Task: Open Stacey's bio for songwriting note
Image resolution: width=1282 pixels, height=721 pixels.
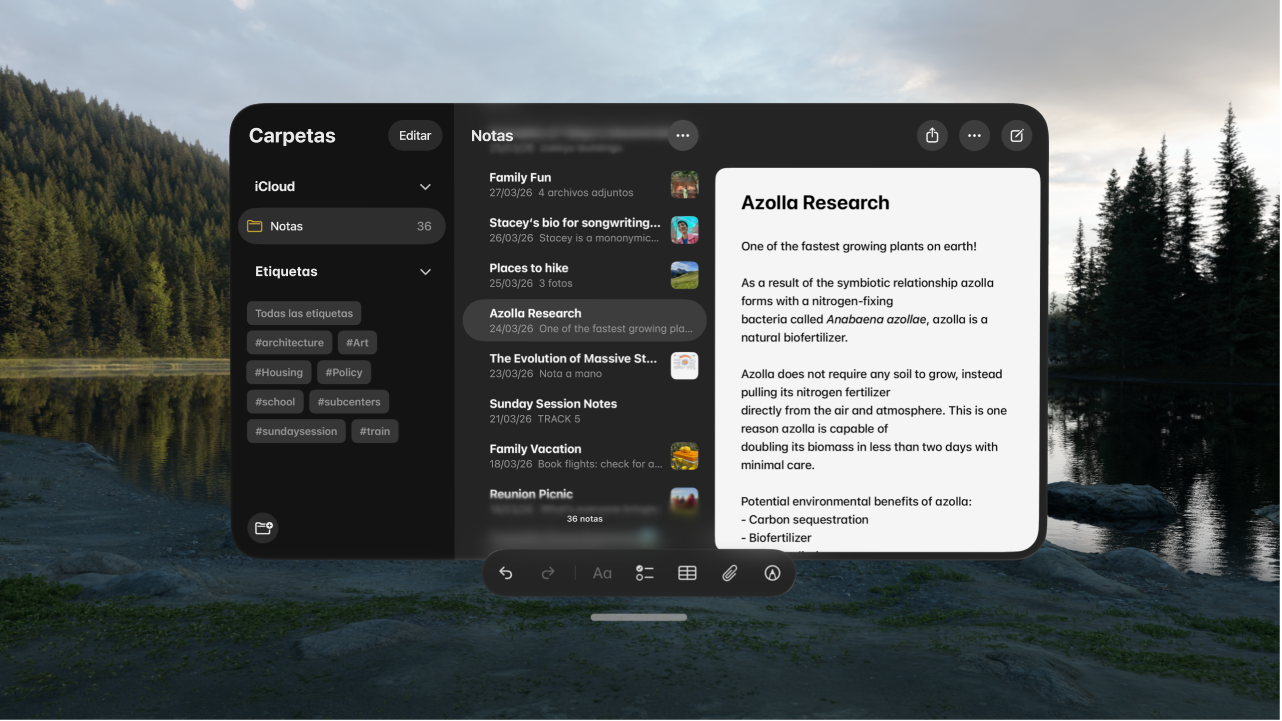Action: (x=584, y=230)
